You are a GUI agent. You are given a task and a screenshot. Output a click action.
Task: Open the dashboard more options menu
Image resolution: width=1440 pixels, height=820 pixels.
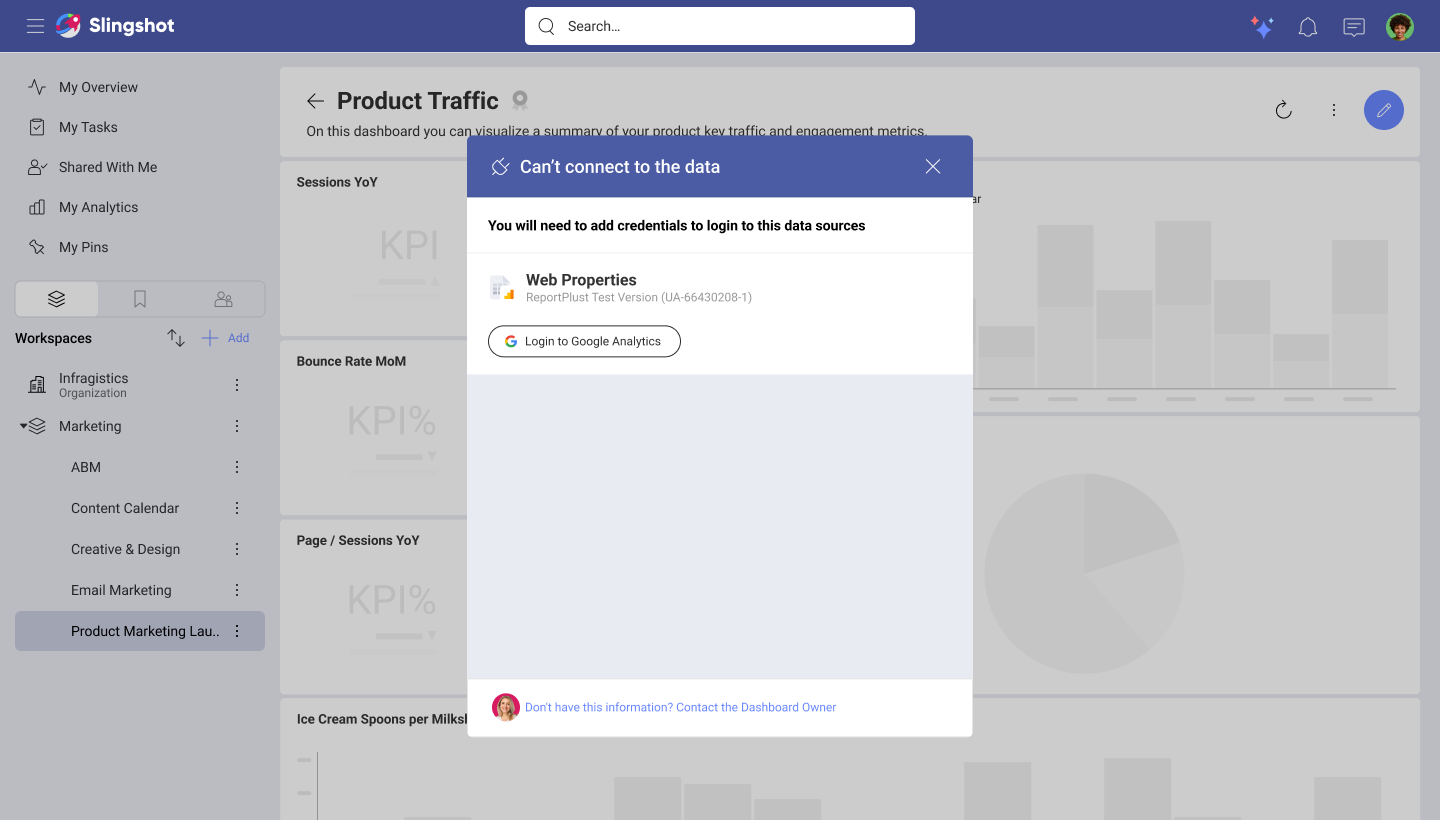[x=1334, y=110]
